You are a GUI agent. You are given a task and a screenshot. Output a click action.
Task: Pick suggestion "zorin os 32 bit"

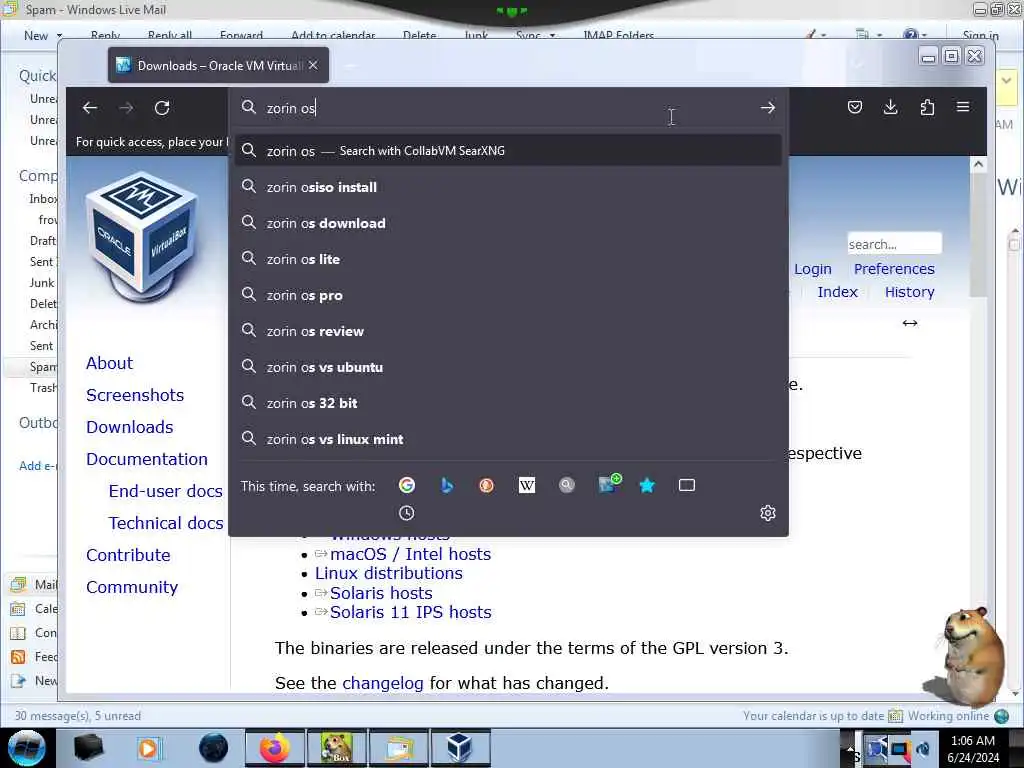pyautogui.click(x=509, y=403)
